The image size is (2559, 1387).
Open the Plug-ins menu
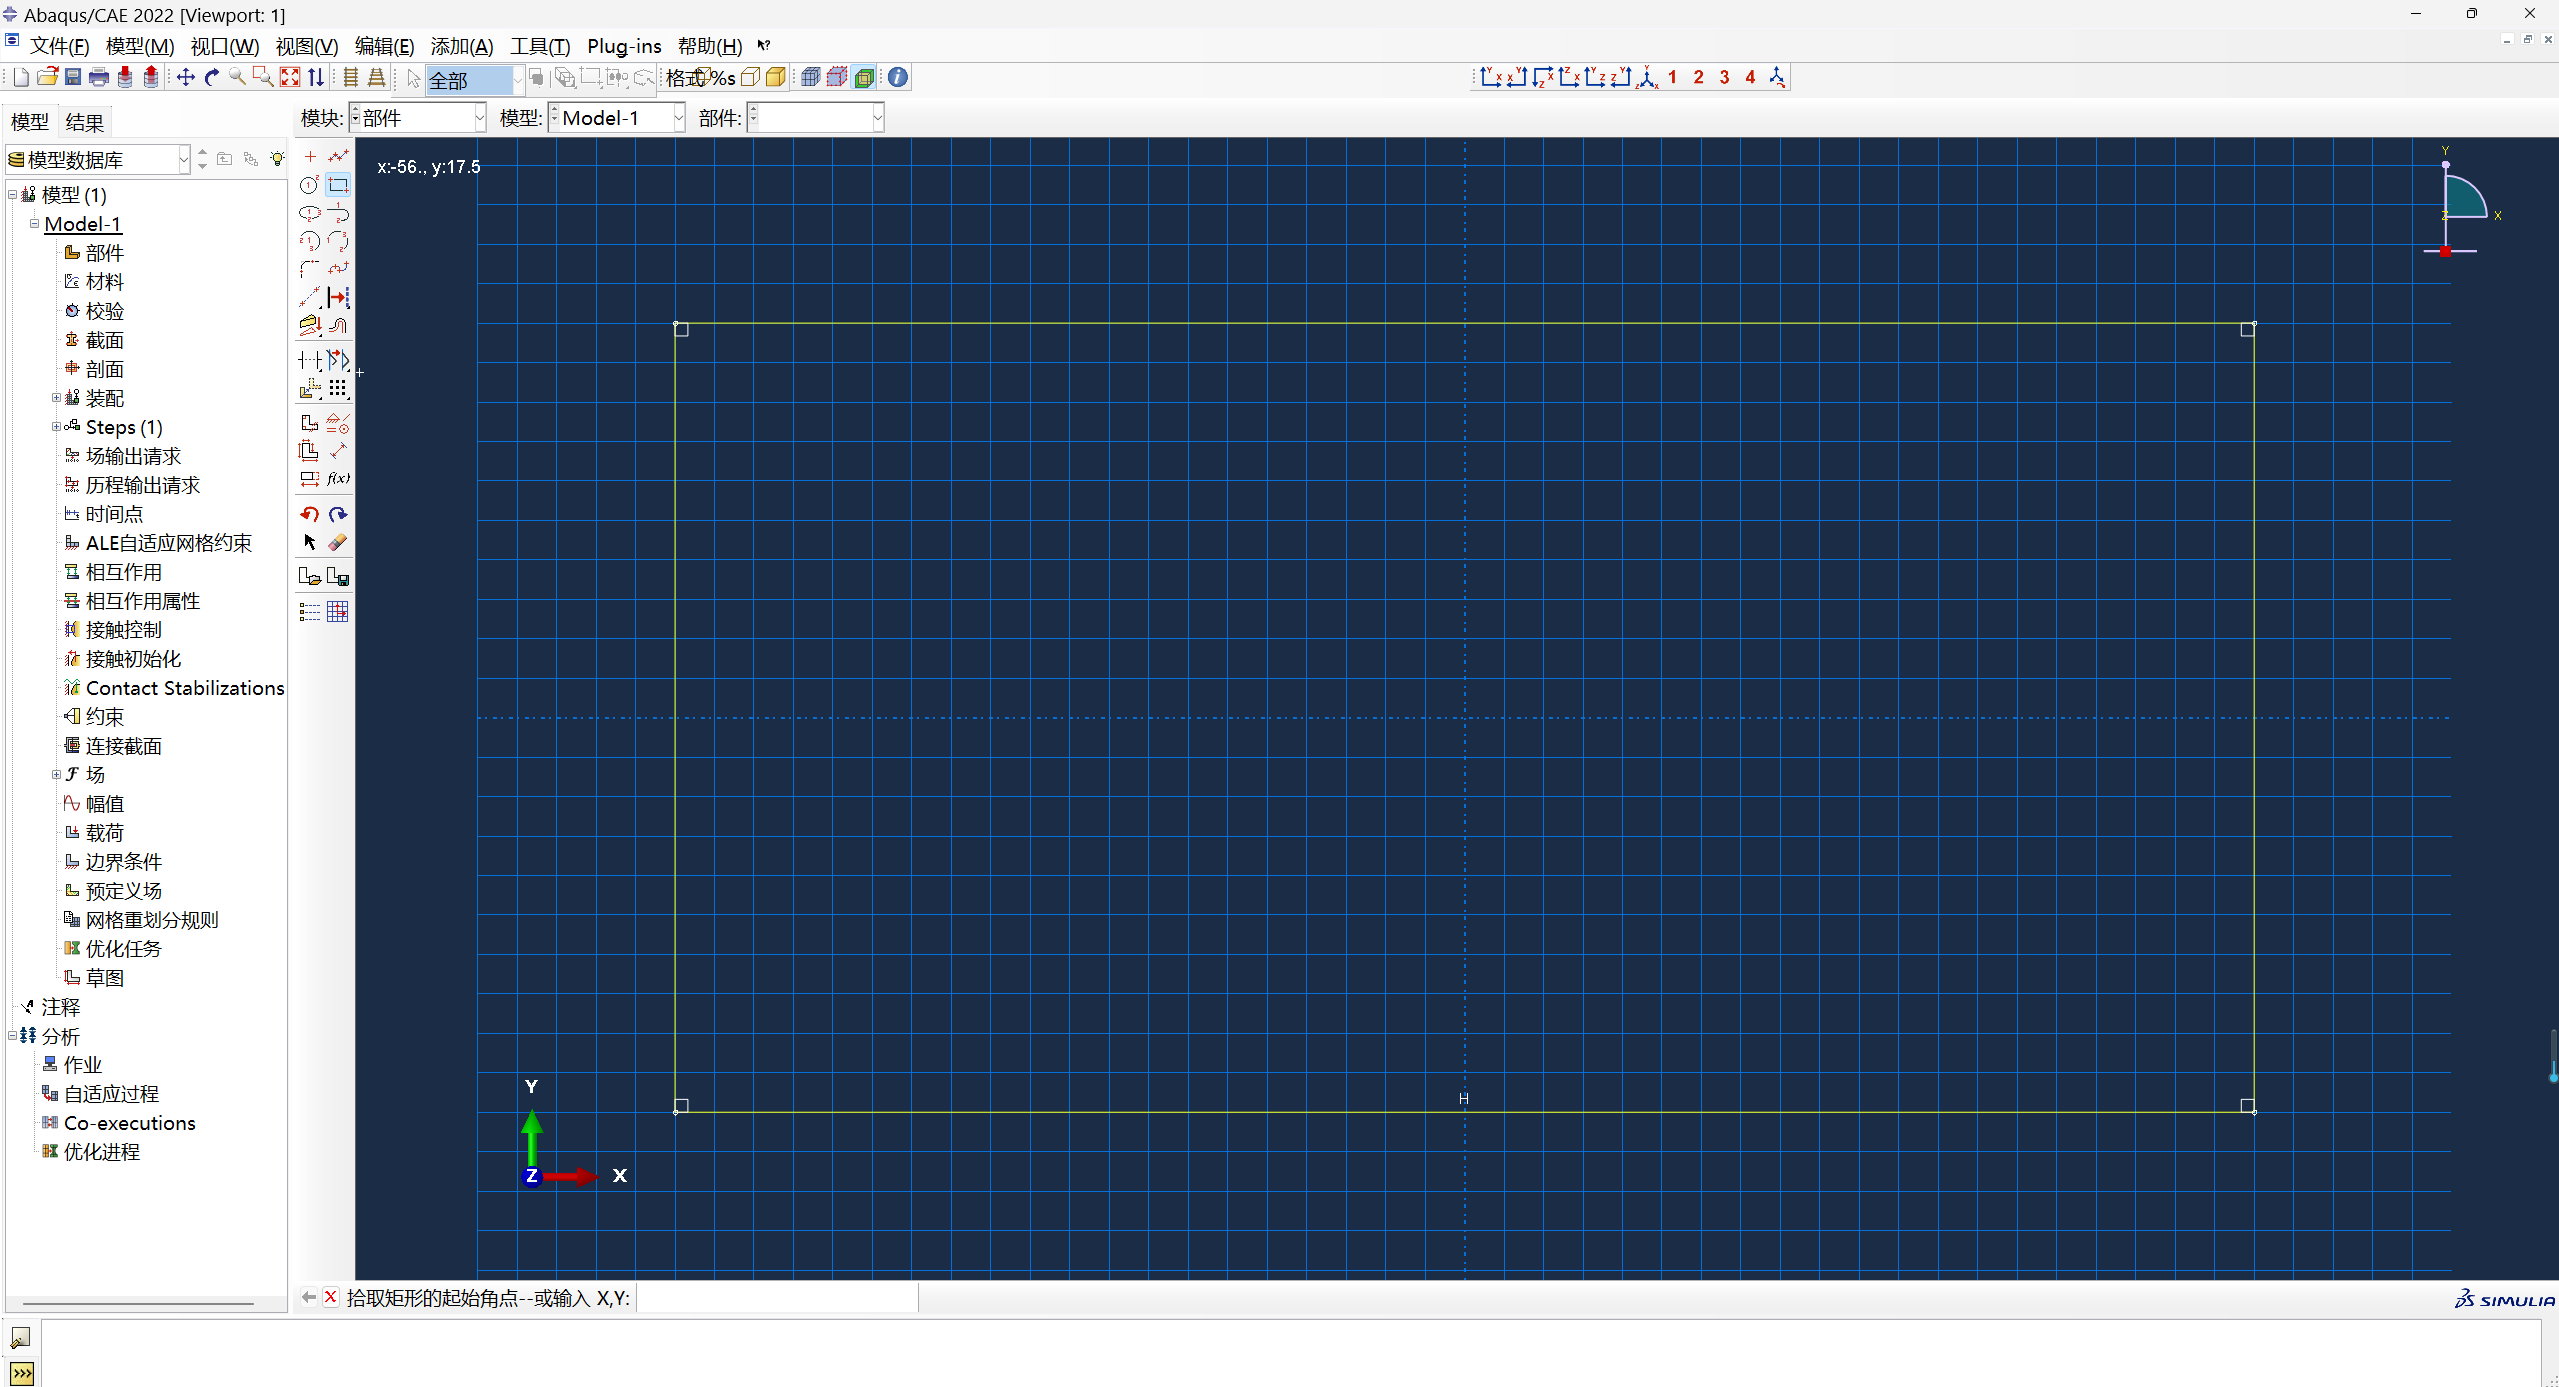click(x=624, y=46)
